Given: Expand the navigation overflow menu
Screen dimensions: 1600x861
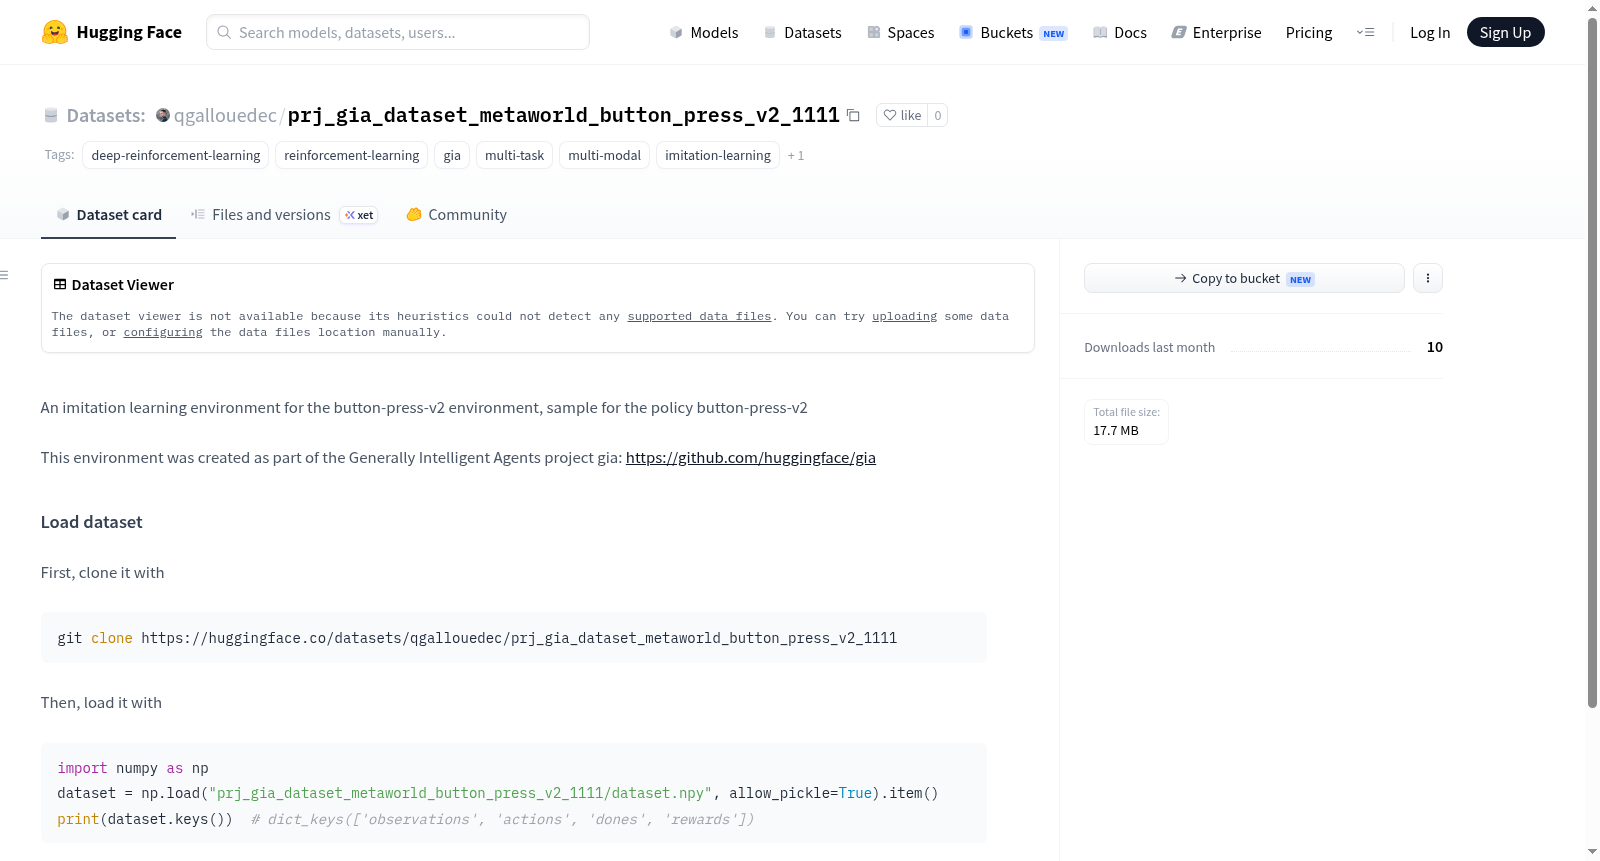Looking at the screenshot, I should tap(1365, 32).
